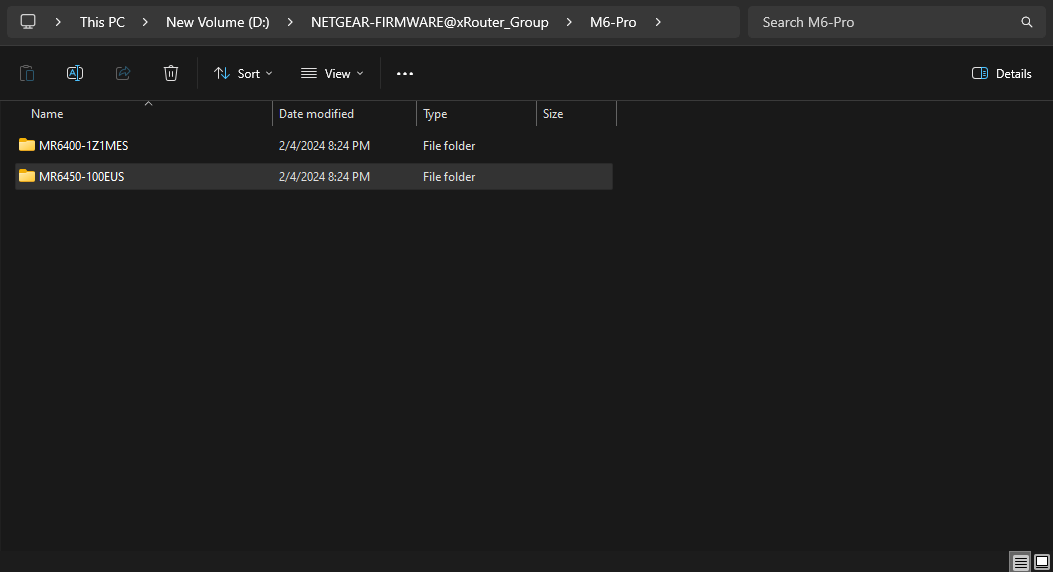Screen dimensions: 1053x572
Task: Click the Share icon in the toolbar
Action: click(x=123, y=73)
